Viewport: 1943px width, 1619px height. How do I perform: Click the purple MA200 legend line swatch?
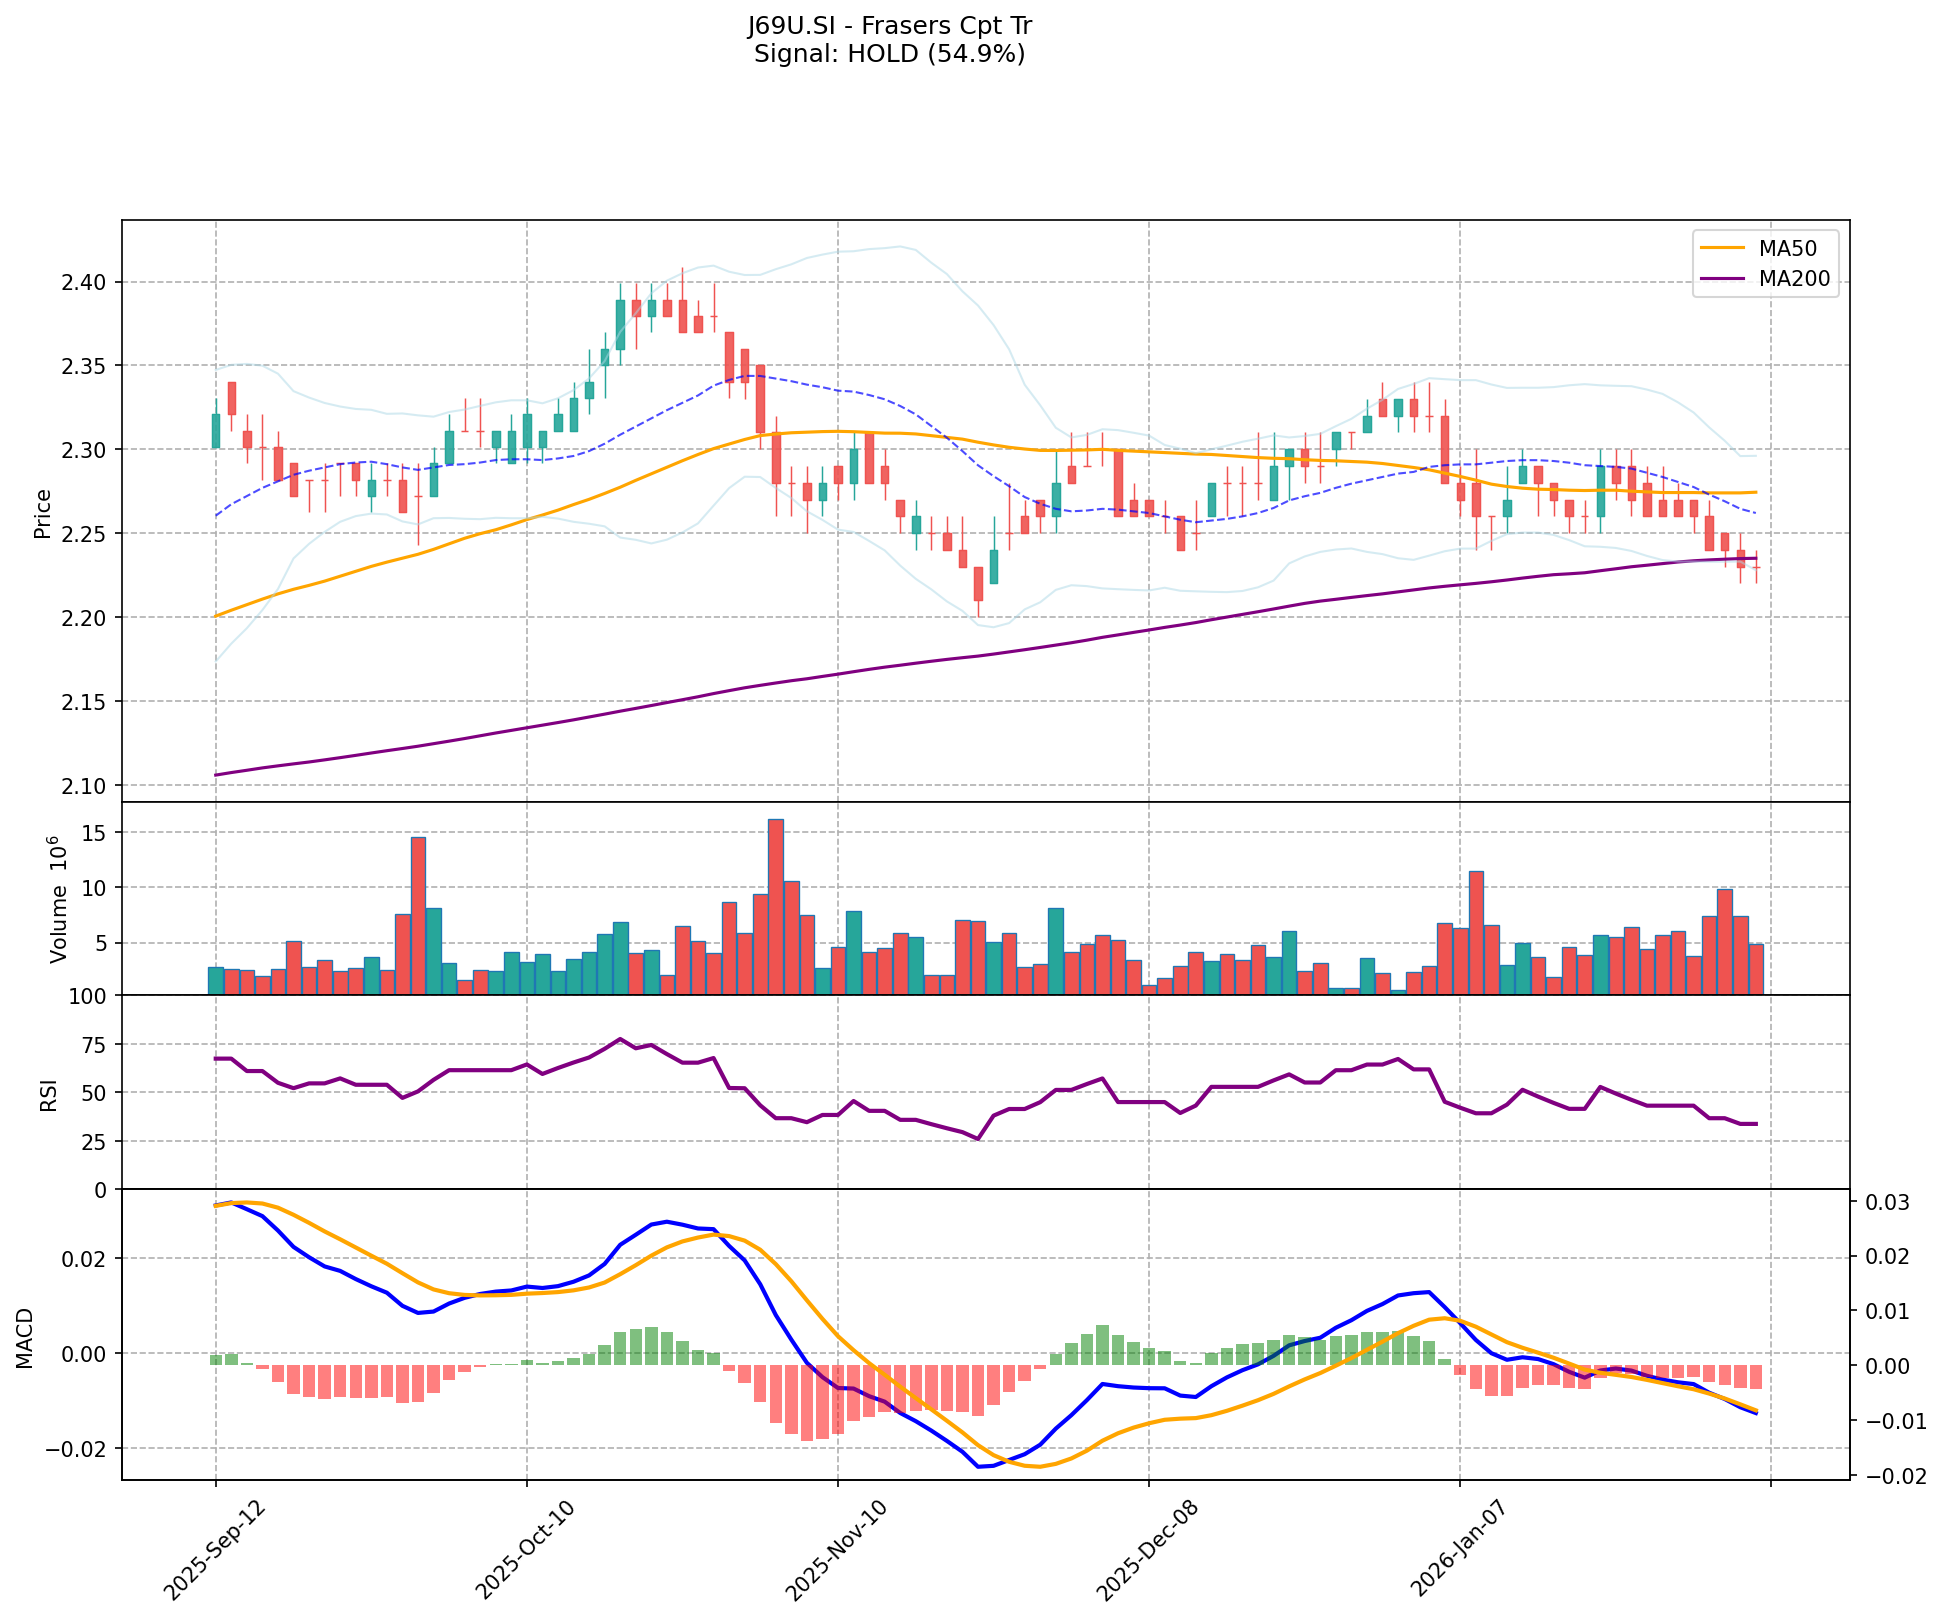click(1723, 279)
